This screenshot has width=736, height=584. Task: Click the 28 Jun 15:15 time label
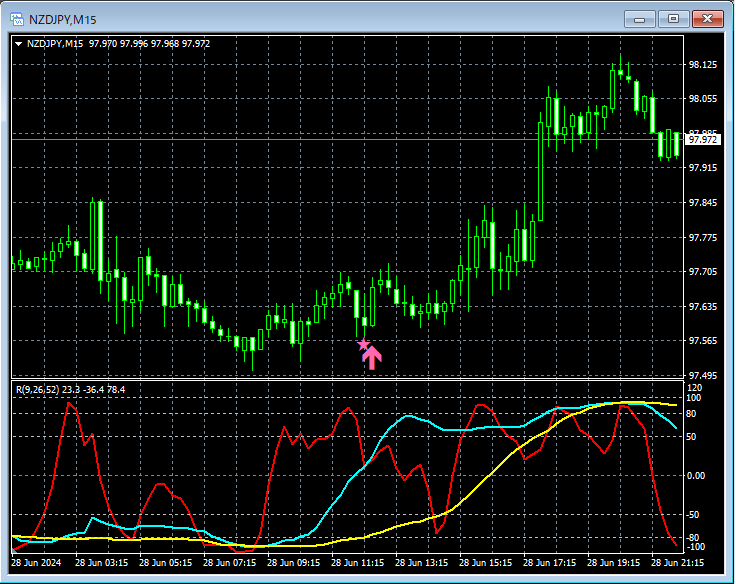(485, 562)
